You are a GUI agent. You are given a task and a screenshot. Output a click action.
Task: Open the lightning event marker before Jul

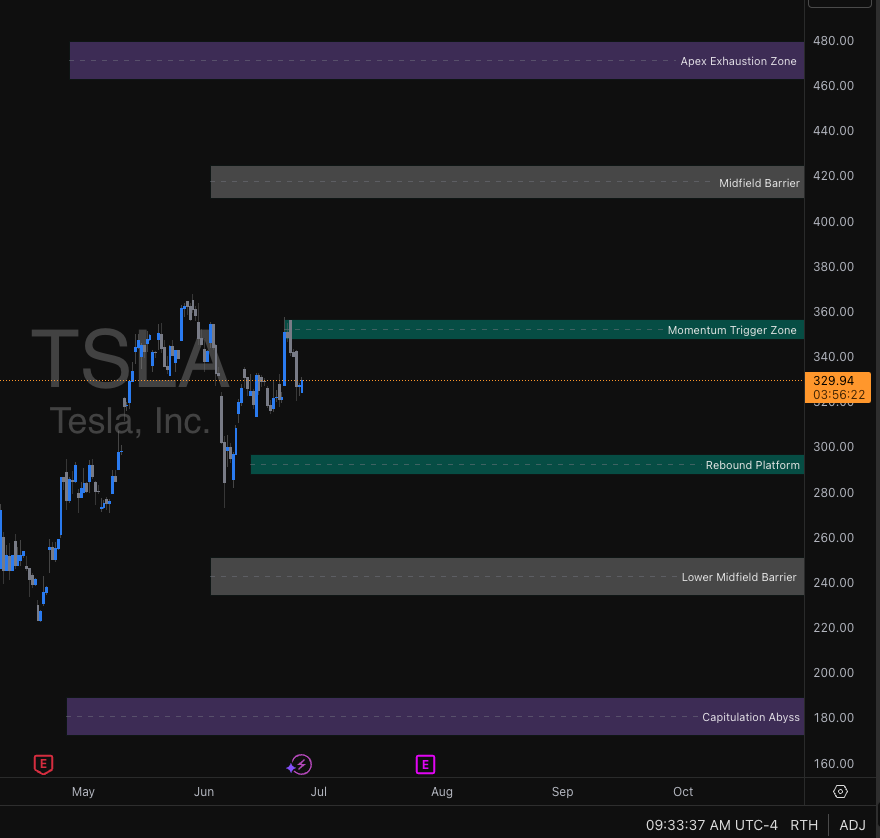click(x=300, y=764)
